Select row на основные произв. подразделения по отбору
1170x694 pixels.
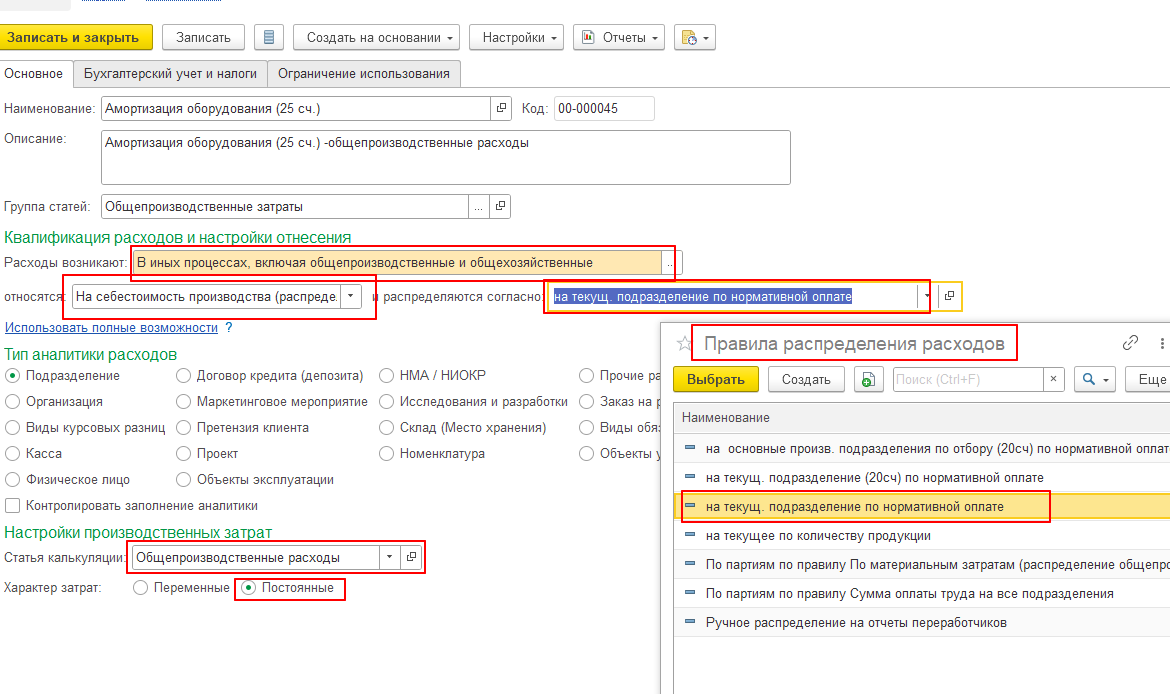(922, 448)
